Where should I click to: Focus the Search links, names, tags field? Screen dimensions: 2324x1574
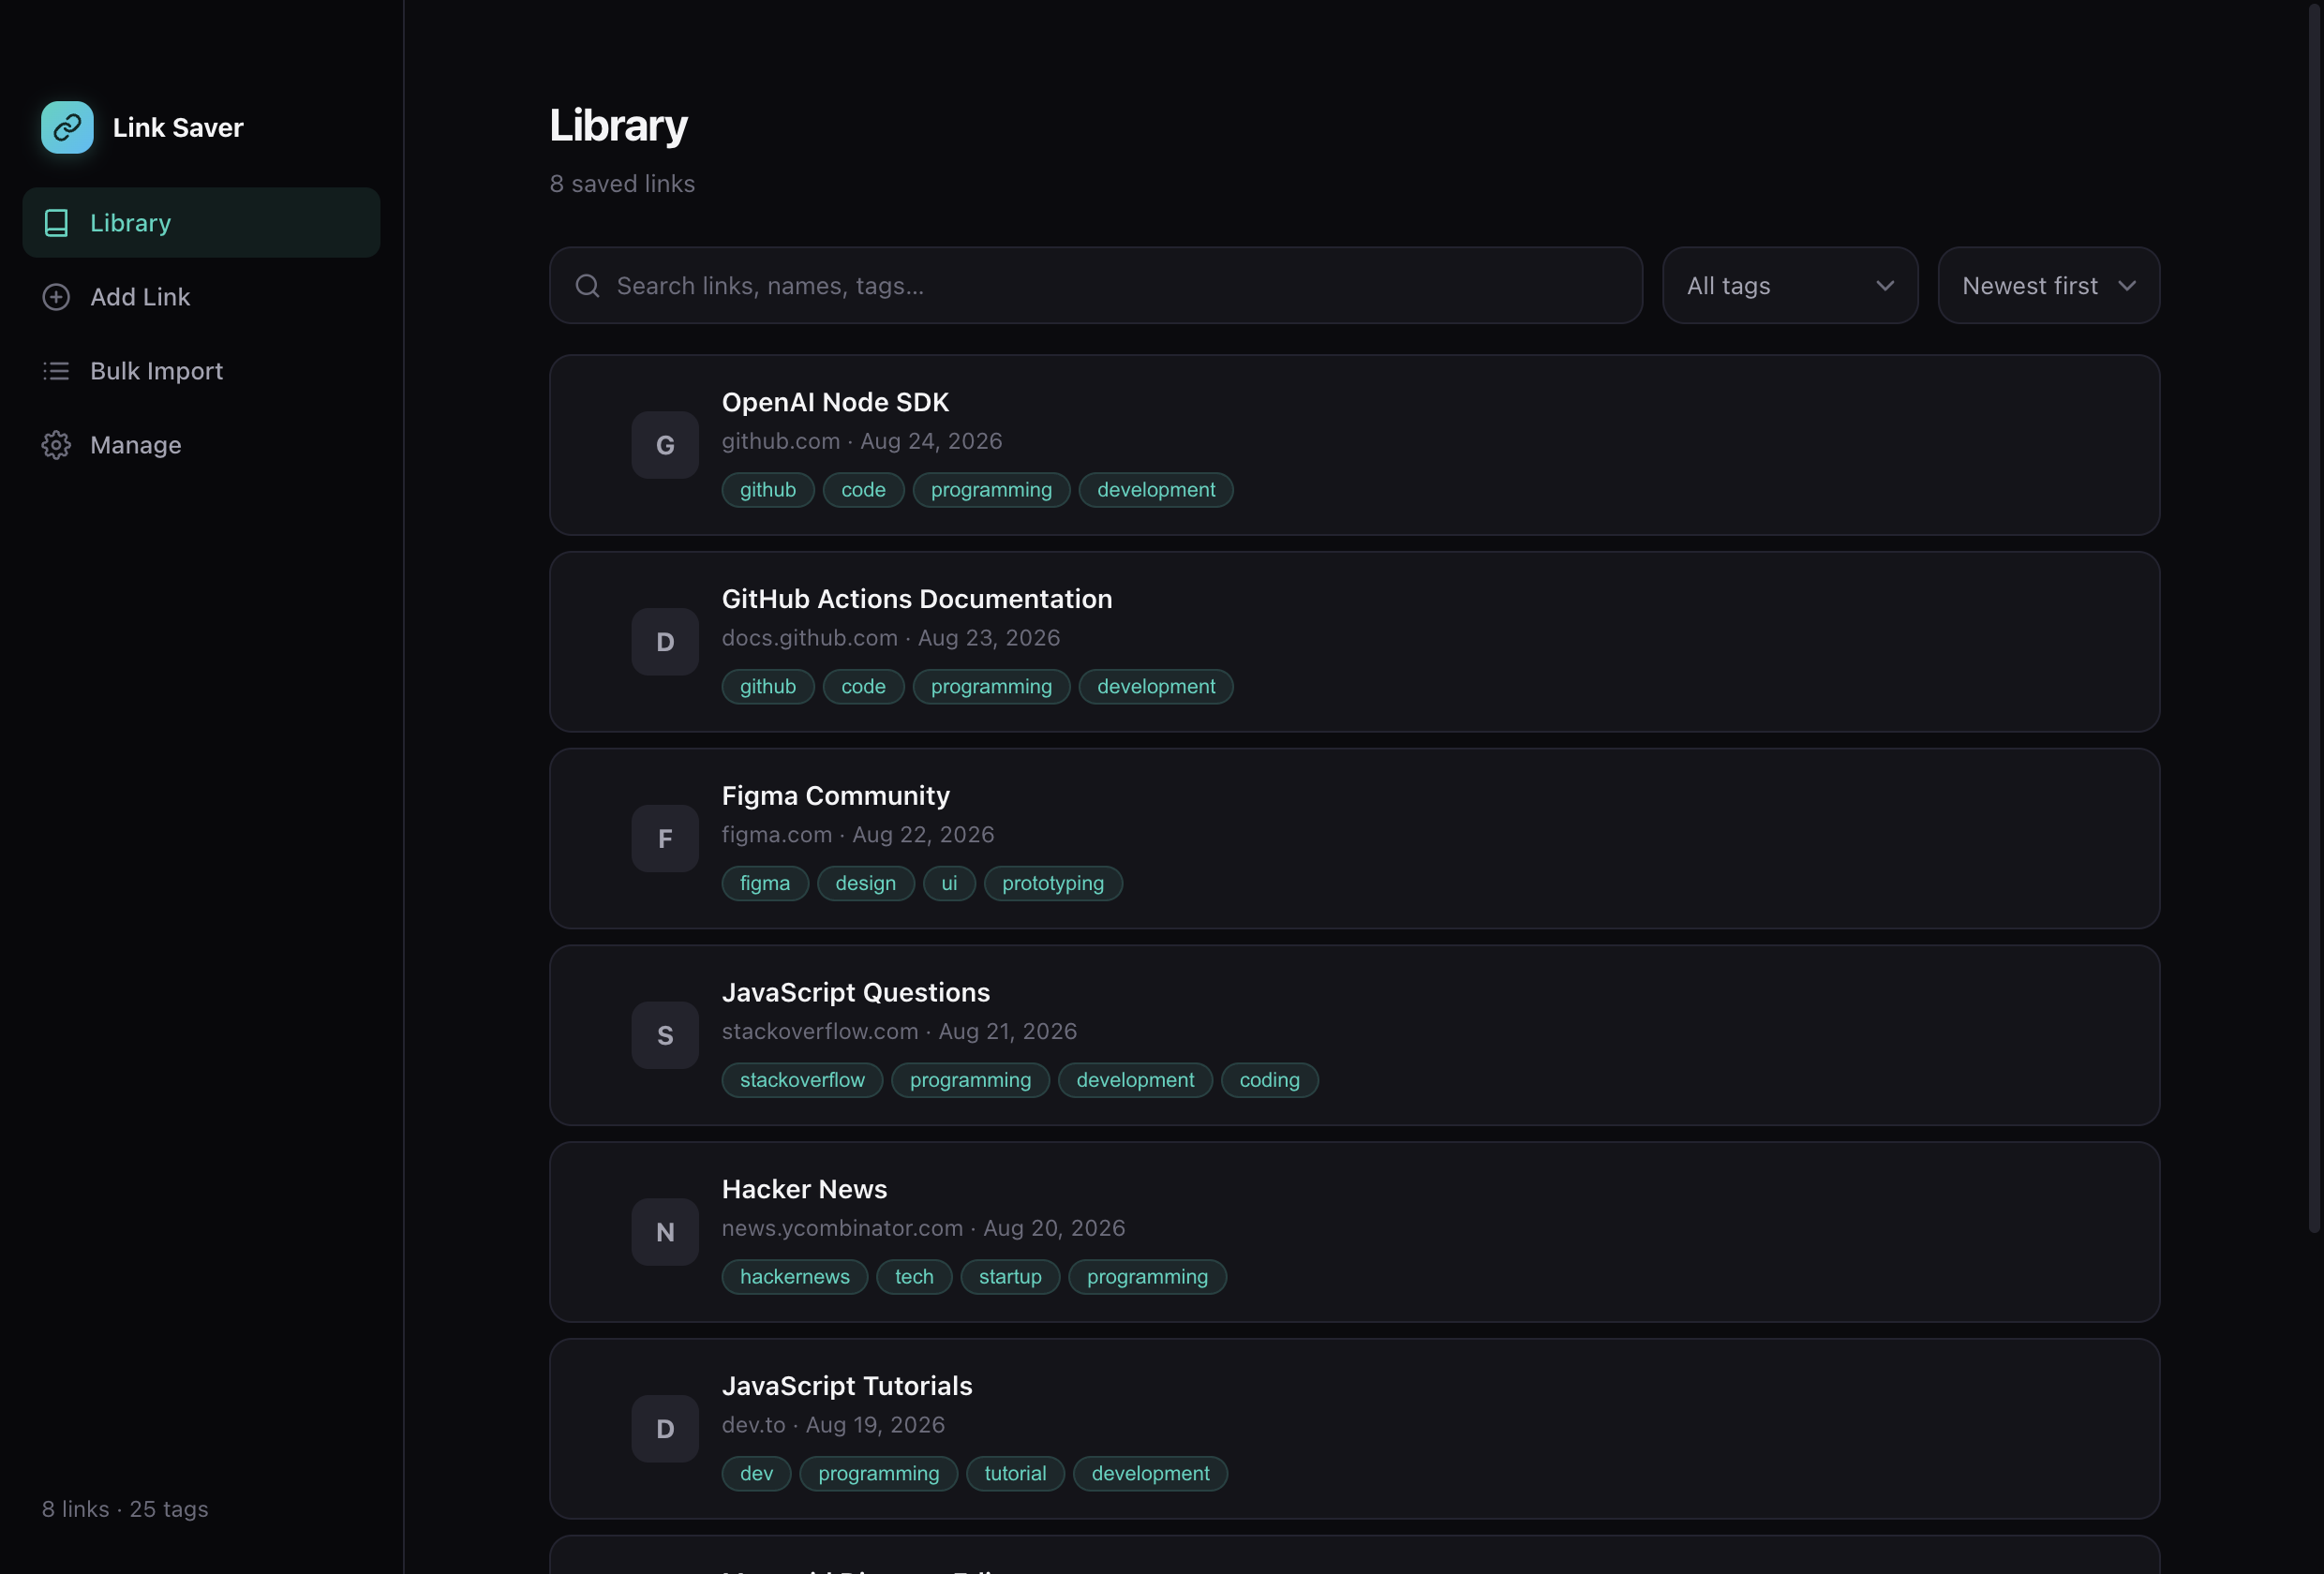pyautogui.click(x=1096, y=286)
